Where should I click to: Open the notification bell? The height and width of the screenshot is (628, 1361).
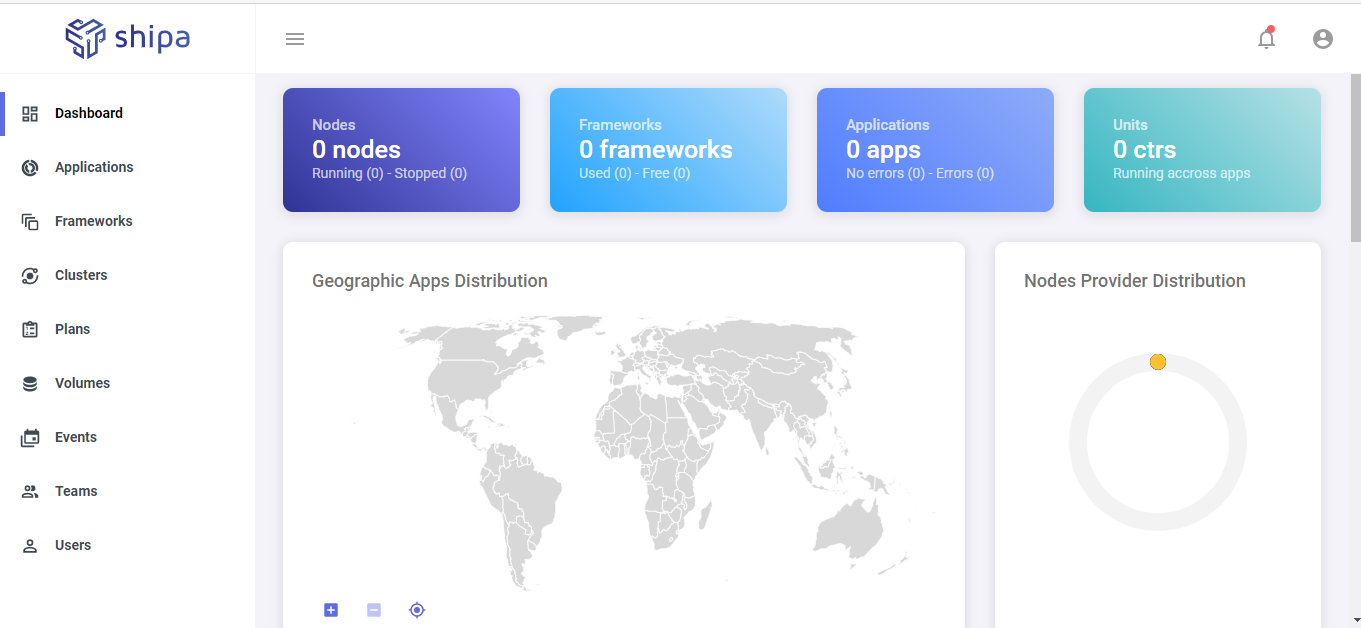(x=1266, y=38)
